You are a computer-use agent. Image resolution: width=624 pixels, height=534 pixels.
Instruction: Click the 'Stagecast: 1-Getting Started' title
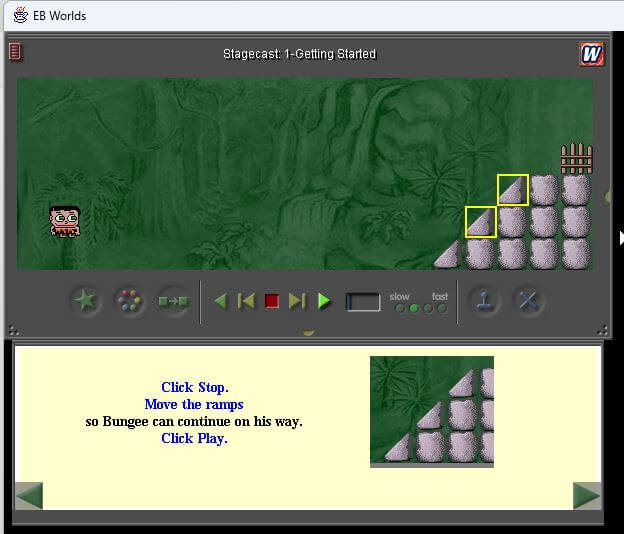[x=299, y=54]
